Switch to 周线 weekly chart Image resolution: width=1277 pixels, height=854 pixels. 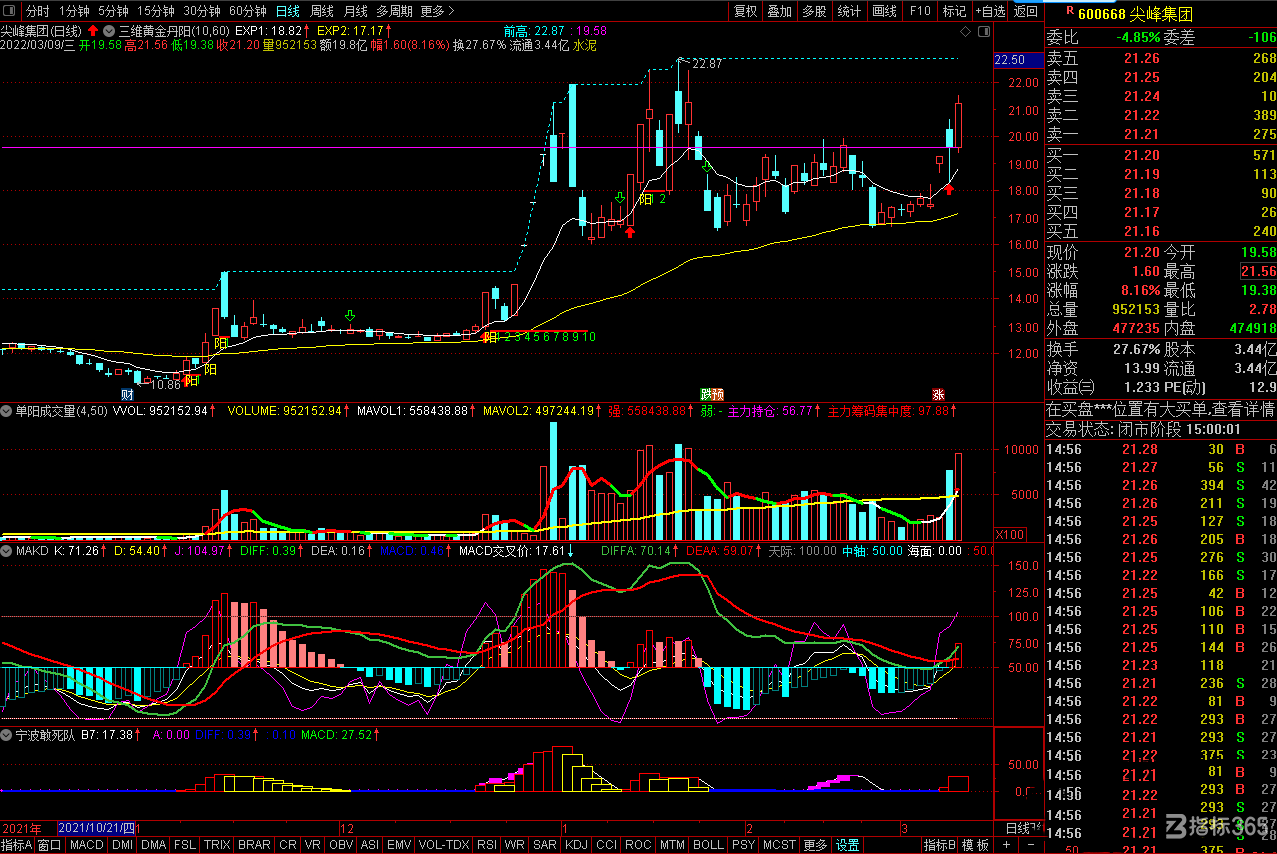(322, 11)
